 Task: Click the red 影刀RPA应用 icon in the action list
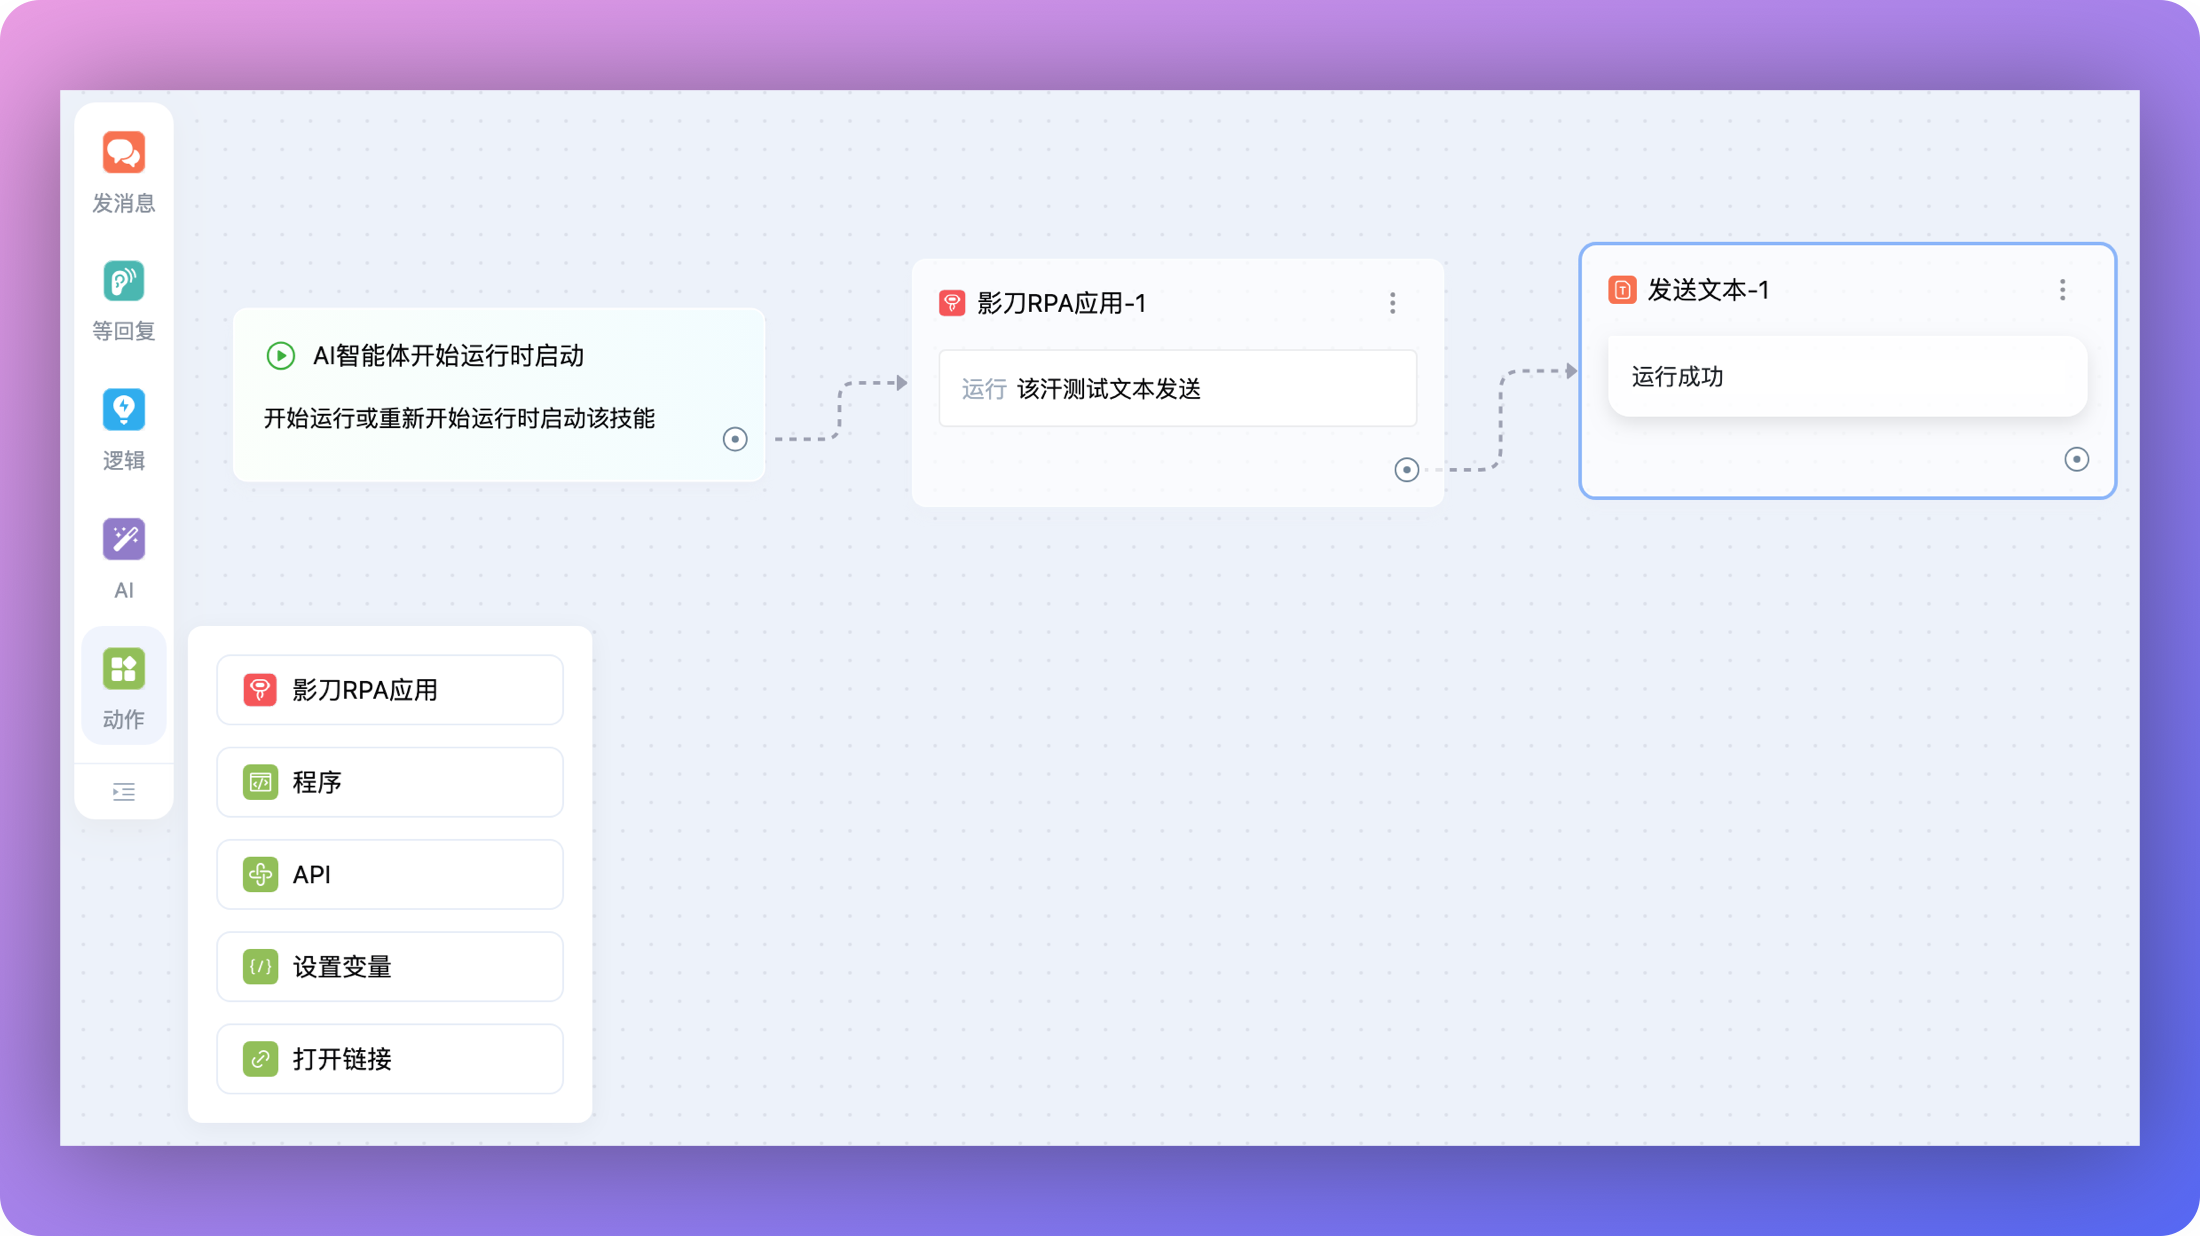coord(260,690)
